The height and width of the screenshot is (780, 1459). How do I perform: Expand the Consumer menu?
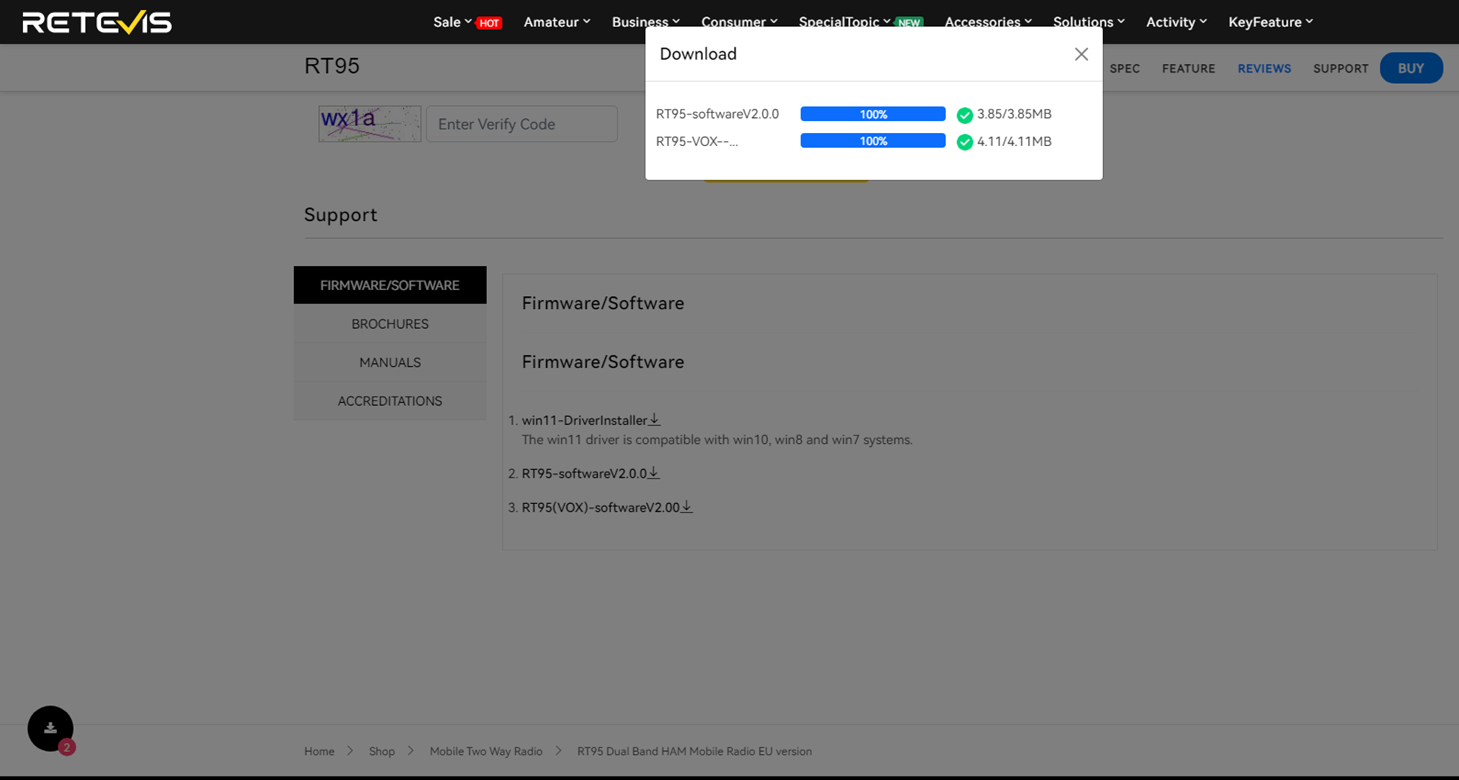coord(739,22)
